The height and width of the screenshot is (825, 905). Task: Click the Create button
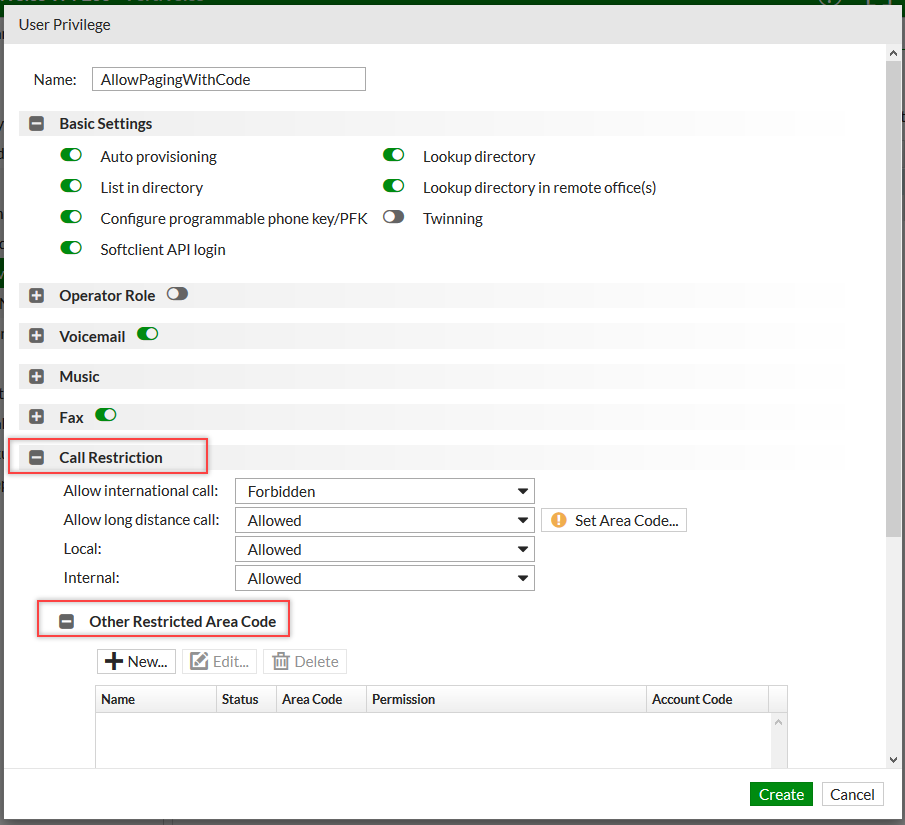click(x=781, y=794)
